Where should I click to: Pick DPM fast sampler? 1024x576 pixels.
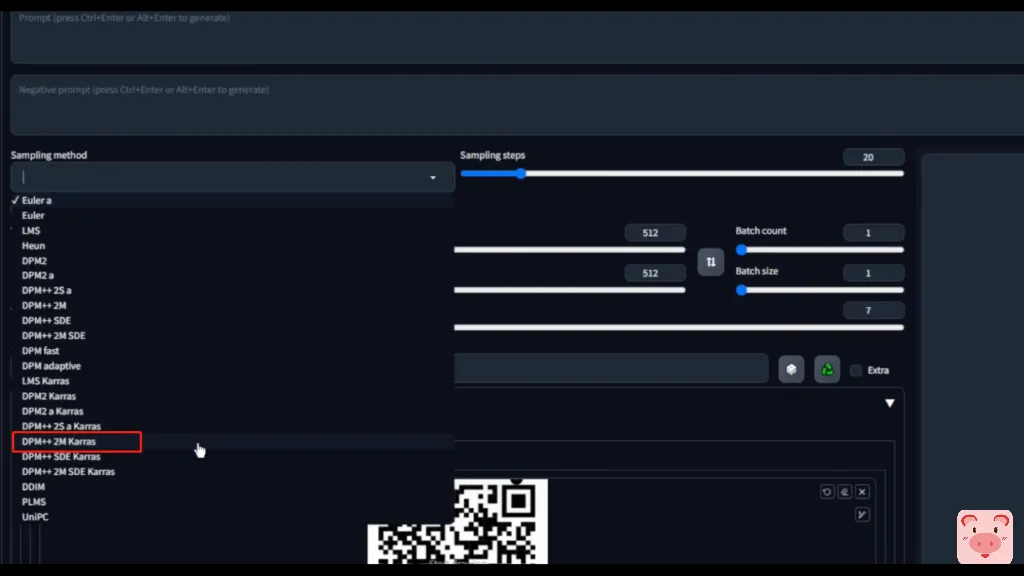[232, 351]
